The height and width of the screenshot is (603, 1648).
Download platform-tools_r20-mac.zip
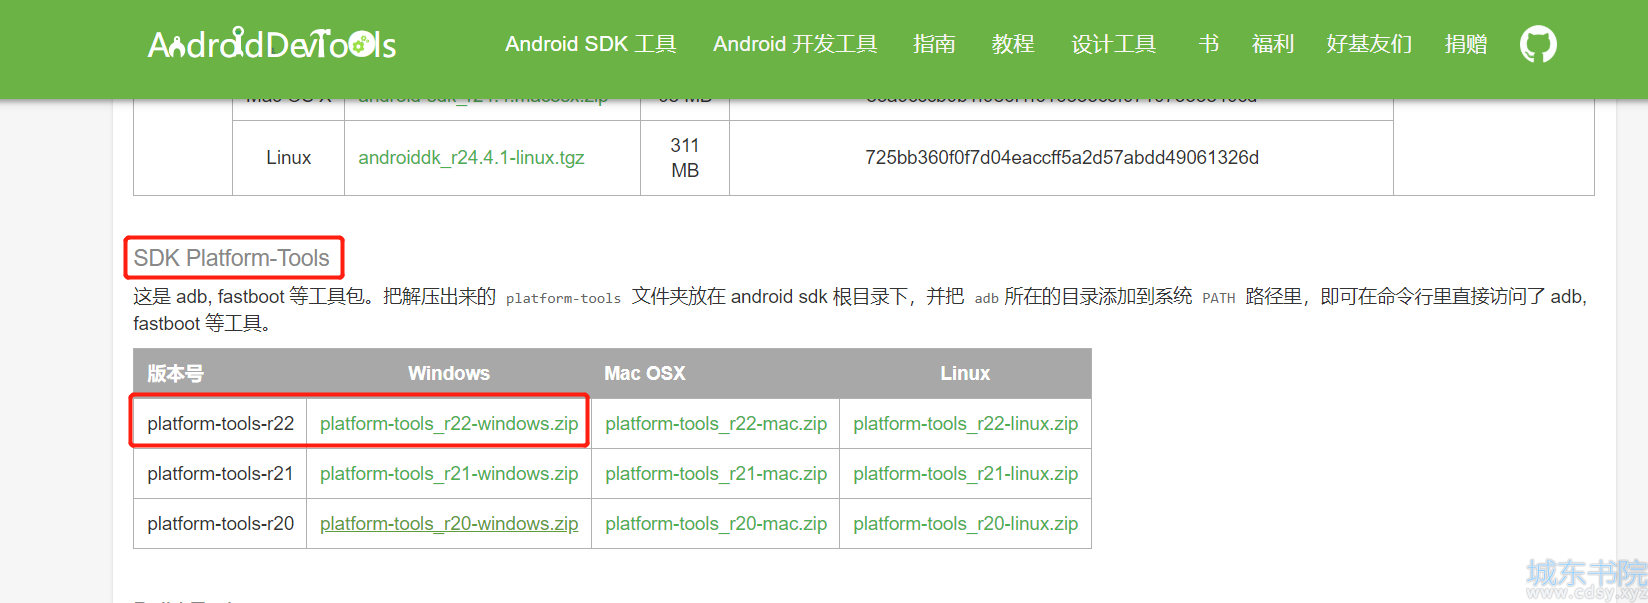(716, 524)
